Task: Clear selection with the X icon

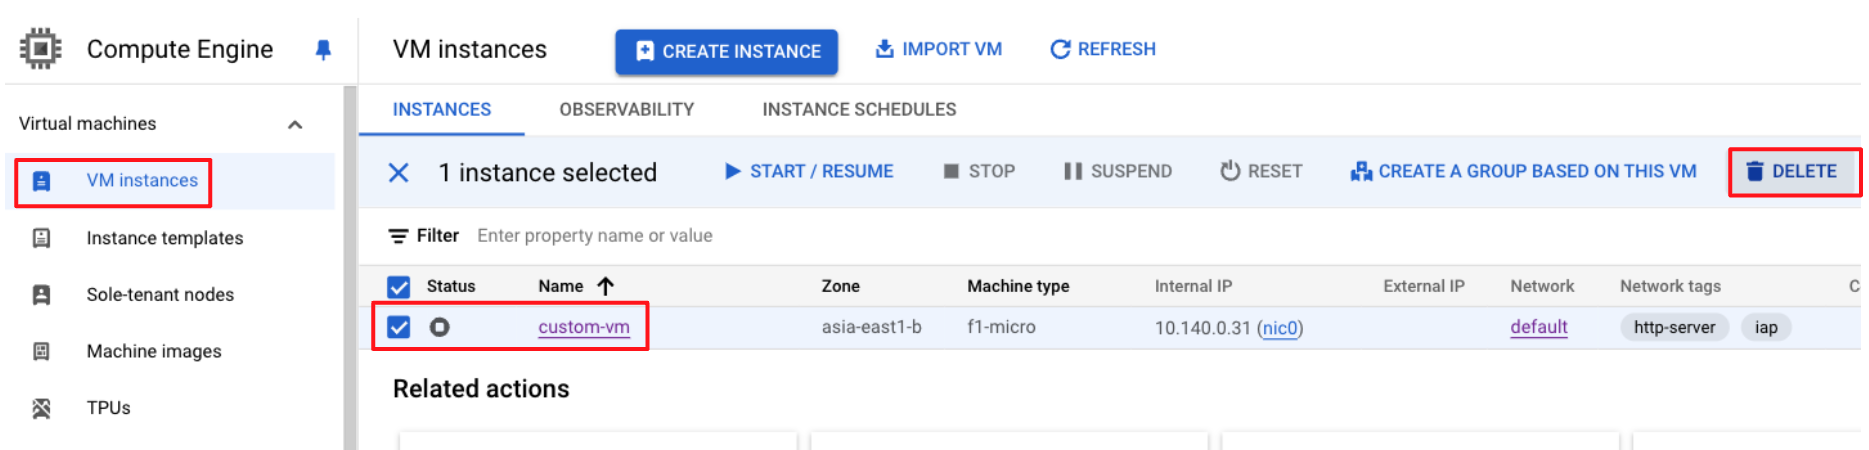Action: click(398, 173)
